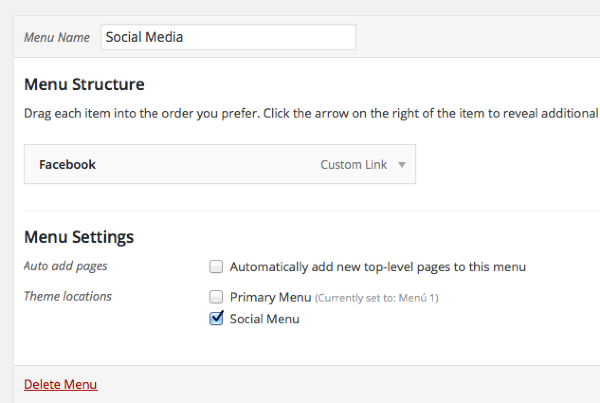Click the 'Social Menu' label text
The image size is (600, 403).
pos(264,319)
